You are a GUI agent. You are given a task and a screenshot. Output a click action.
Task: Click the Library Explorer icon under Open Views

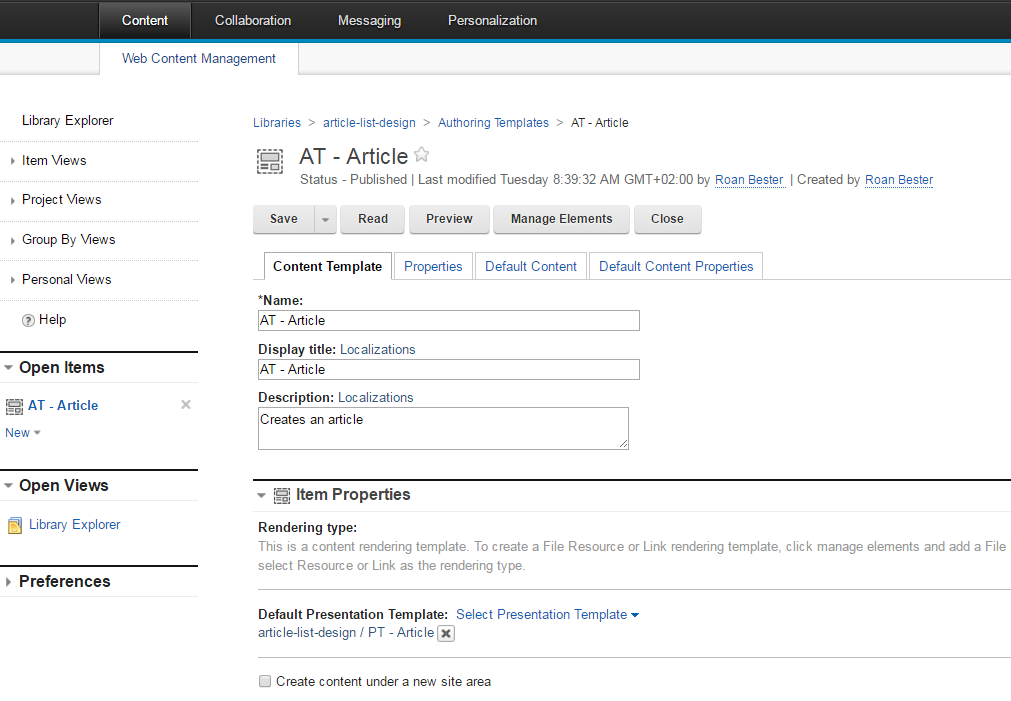15,525
